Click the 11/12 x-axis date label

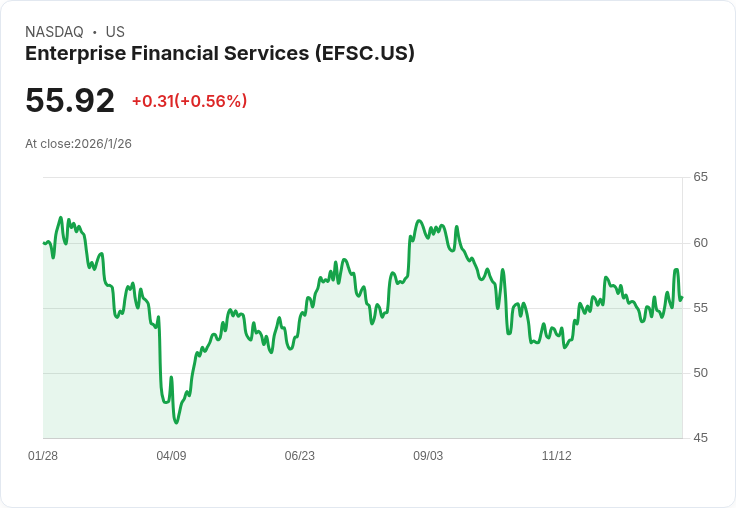(557, 456)
